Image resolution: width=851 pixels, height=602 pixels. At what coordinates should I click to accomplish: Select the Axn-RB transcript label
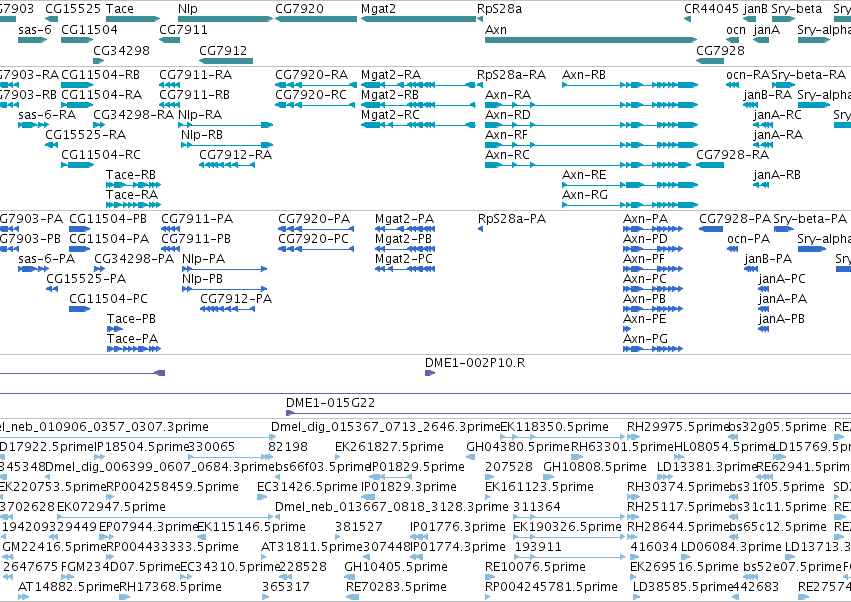[584, 75]
